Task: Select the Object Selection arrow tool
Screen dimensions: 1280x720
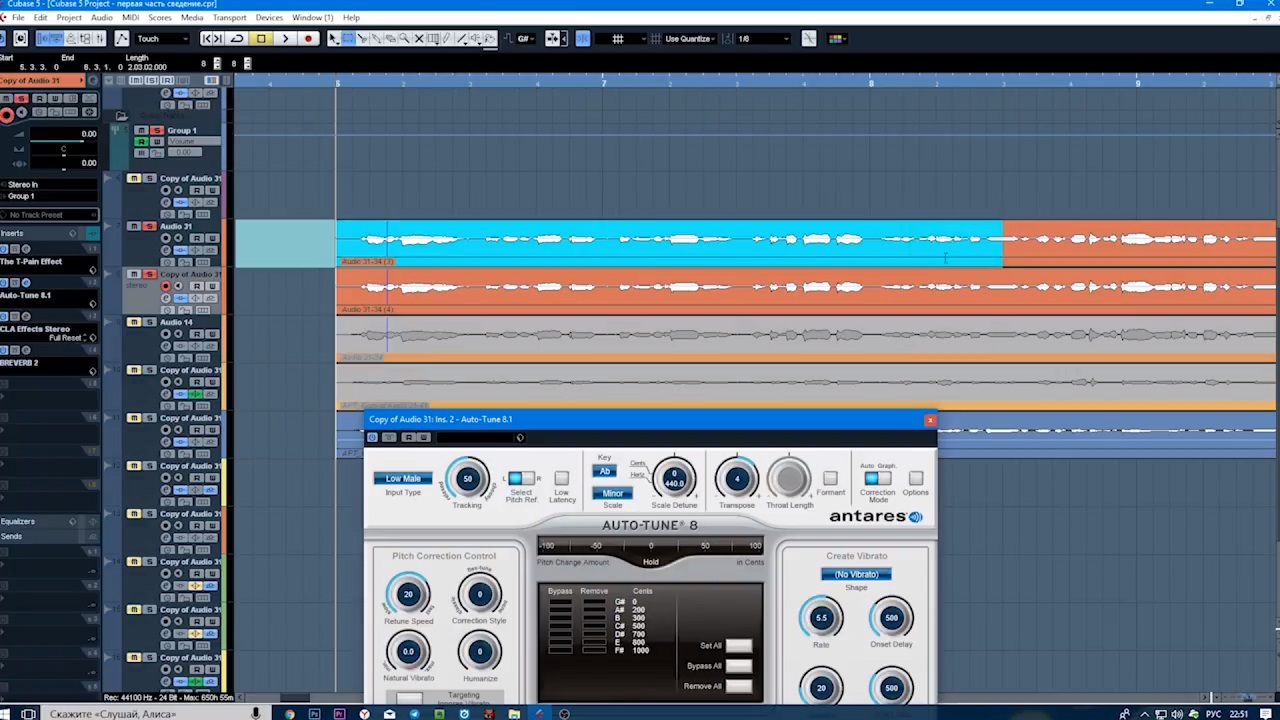Action: (x=334, y=39)
